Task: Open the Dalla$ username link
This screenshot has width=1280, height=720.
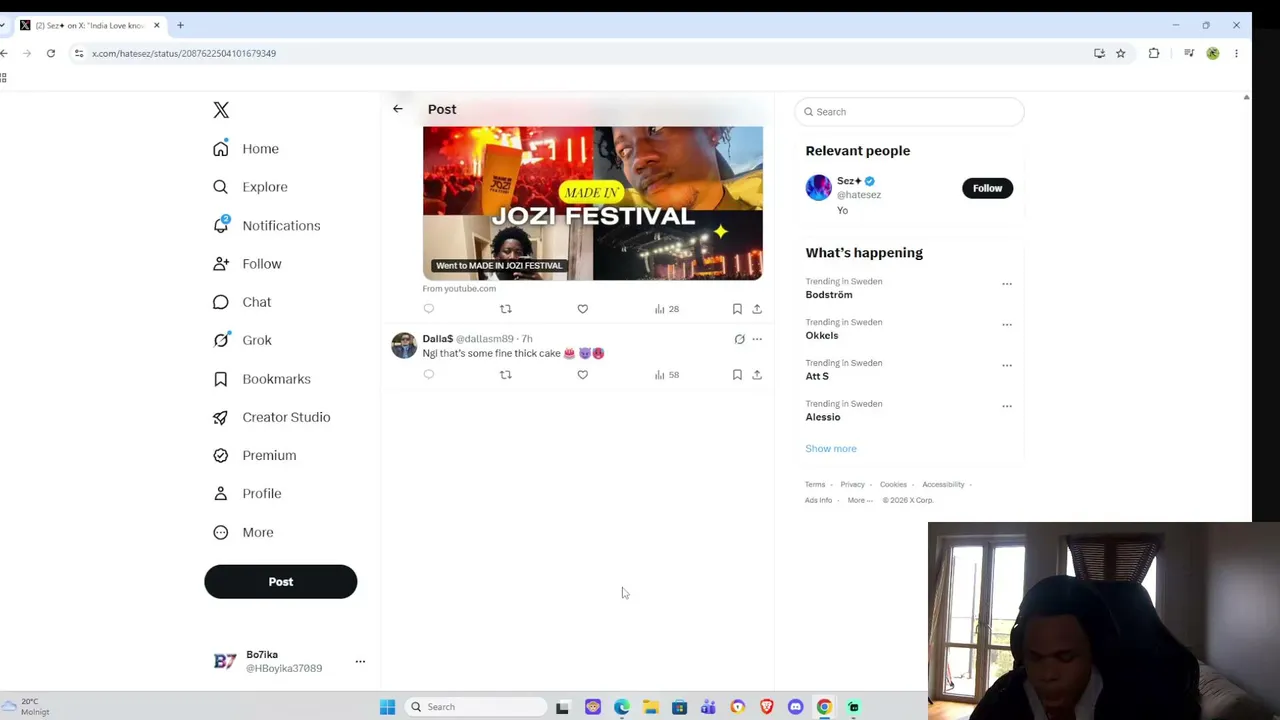Action: click(x=438, y=339)
